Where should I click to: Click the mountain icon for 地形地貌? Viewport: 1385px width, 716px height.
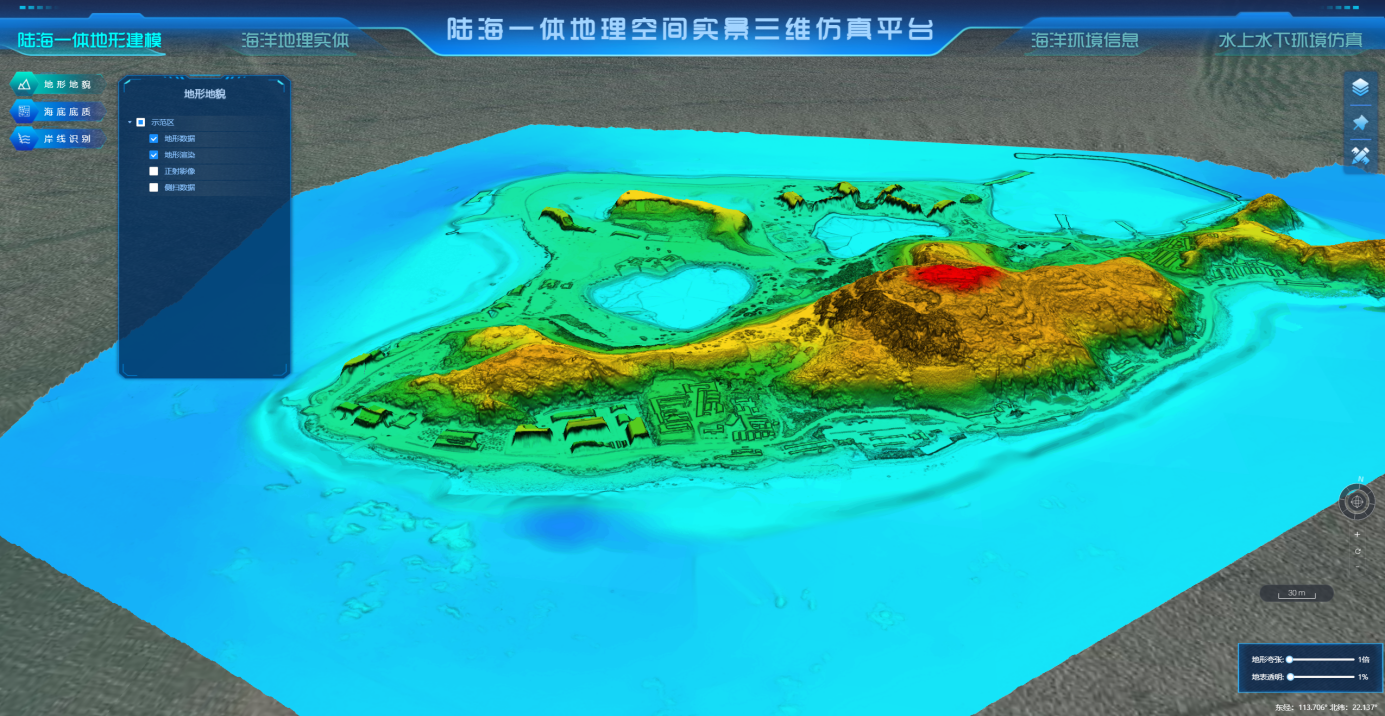point(25,85)
